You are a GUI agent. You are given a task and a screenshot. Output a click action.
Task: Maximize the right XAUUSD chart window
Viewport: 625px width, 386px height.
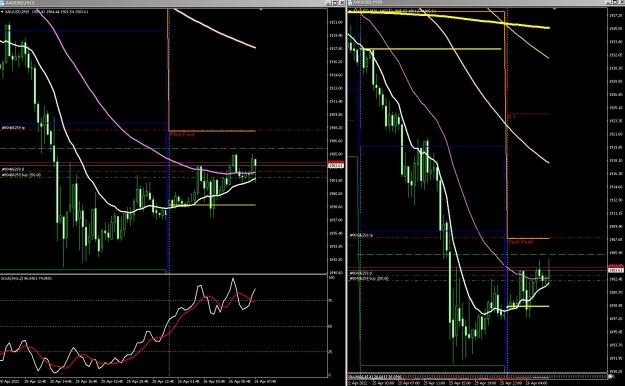point(616,2)
